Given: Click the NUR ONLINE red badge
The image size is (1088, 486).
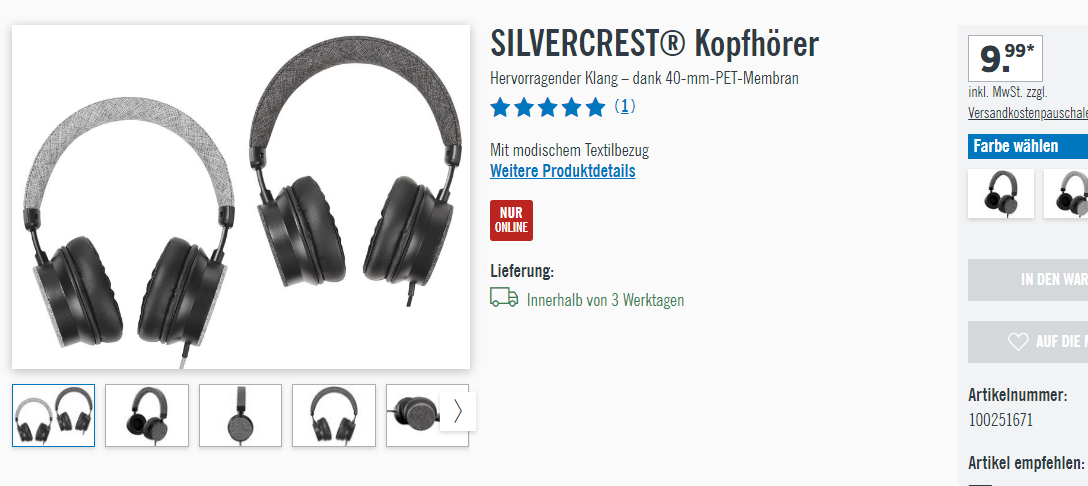Looking at the screenshot, I should 511,220.
